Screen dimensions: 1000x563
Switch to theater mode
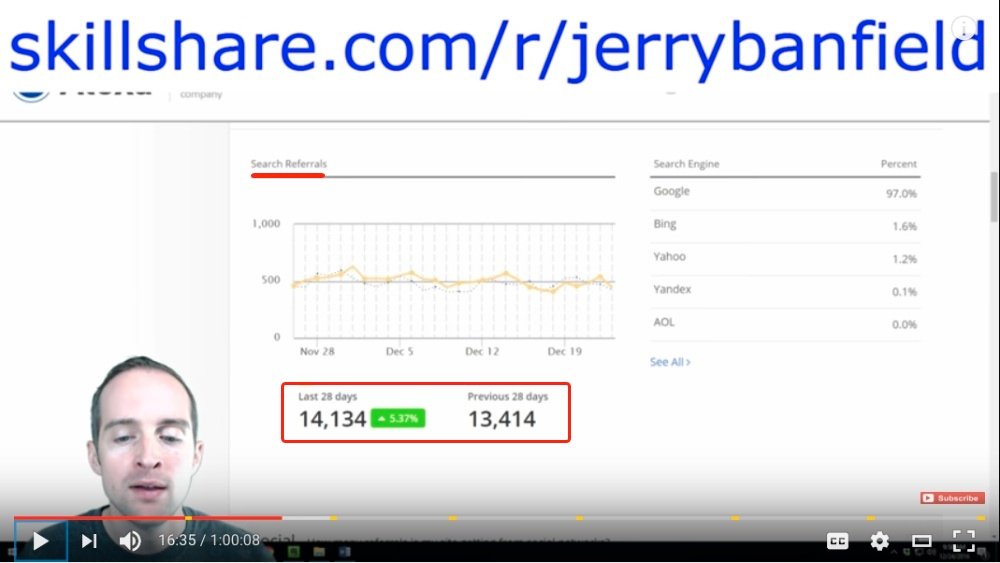pos(922,541)
